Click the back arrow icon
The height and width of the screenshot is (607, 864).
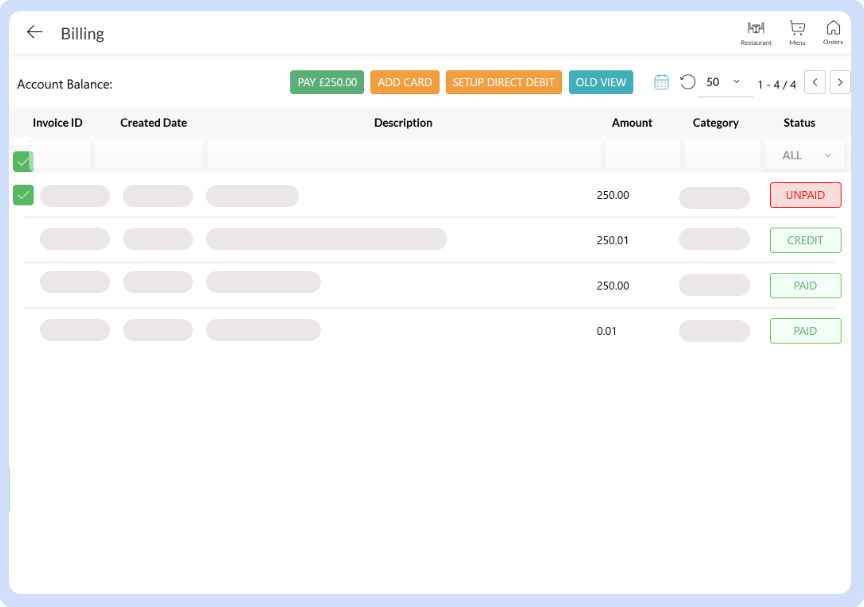pos(35,32)
